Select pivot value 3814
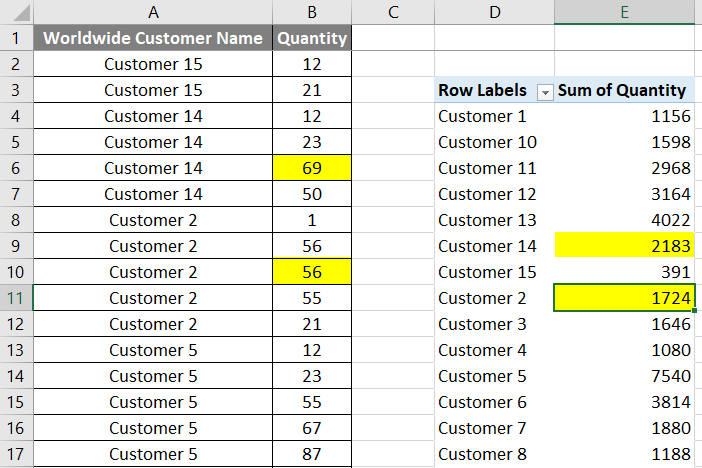The width and height of the screenshot is (702, 468). point(625,402)
